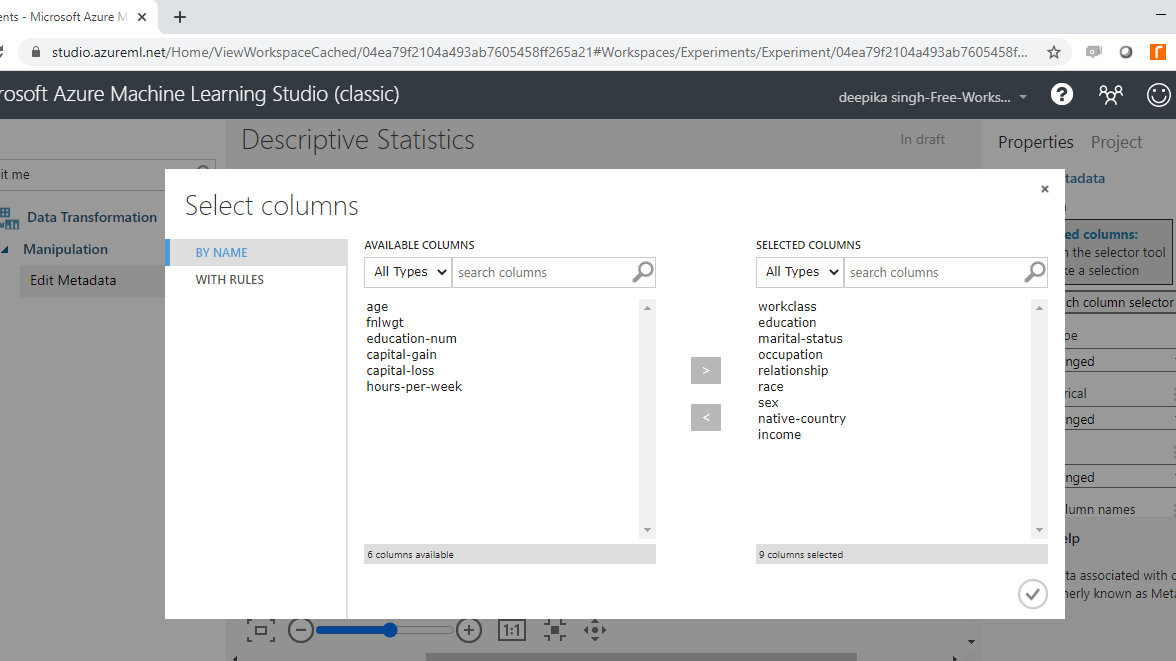Click the zoom slider handle
The width and height of the screenshot is (1176, 661).
point(390,630)
